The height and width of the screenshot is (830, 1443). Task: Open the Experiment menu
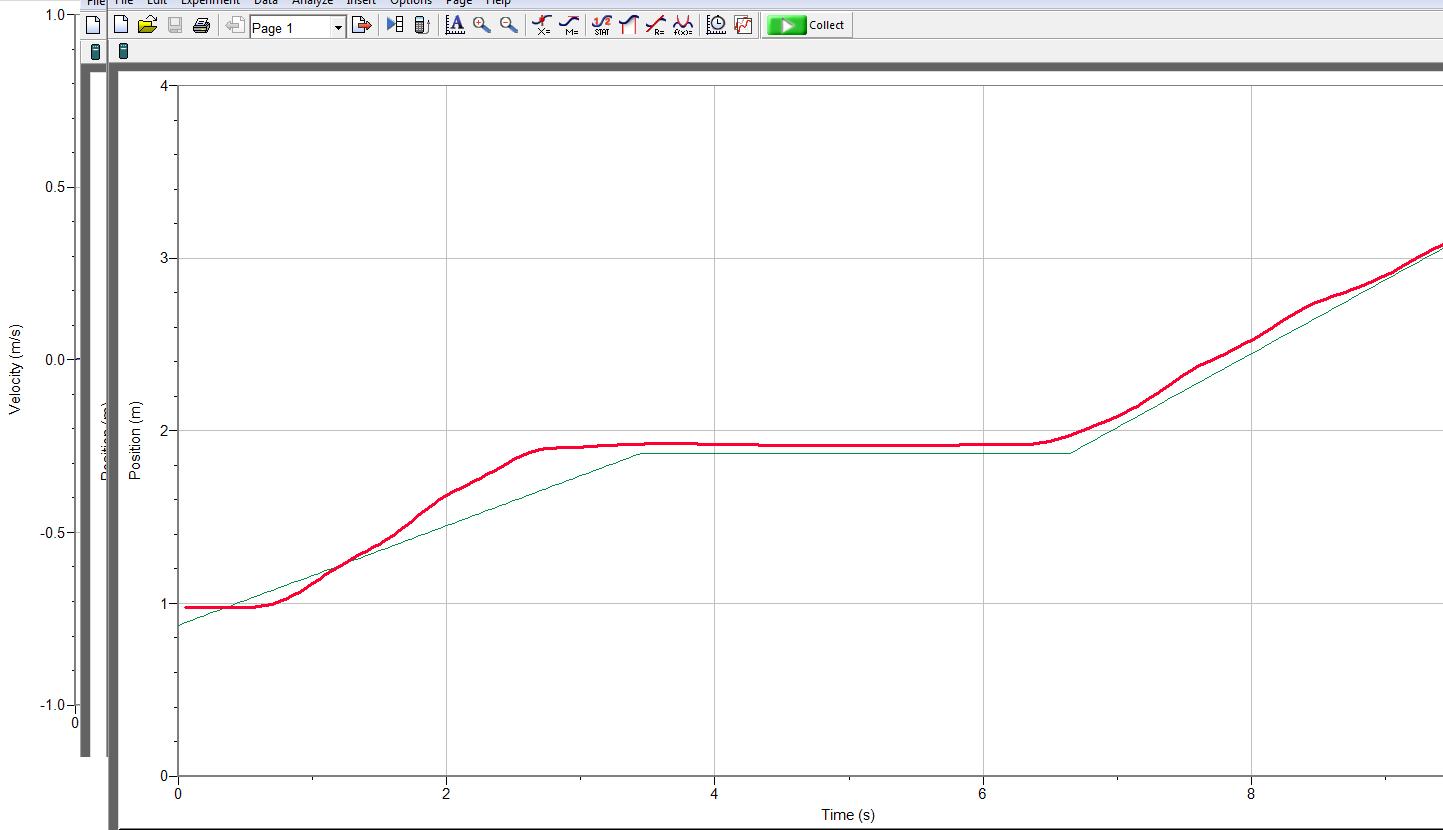[209, 3]
